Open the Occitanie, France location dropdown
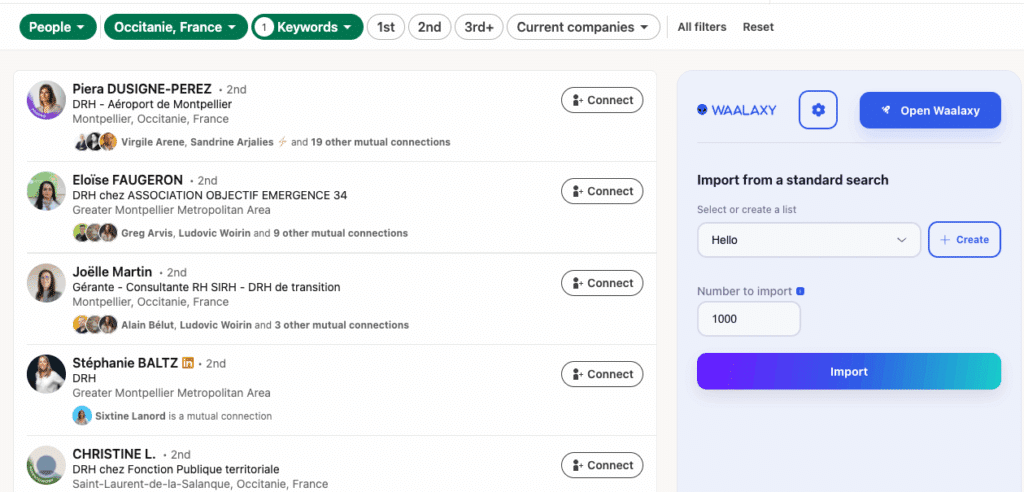This screenshot has width=1024, height=492. coord(176,27)
